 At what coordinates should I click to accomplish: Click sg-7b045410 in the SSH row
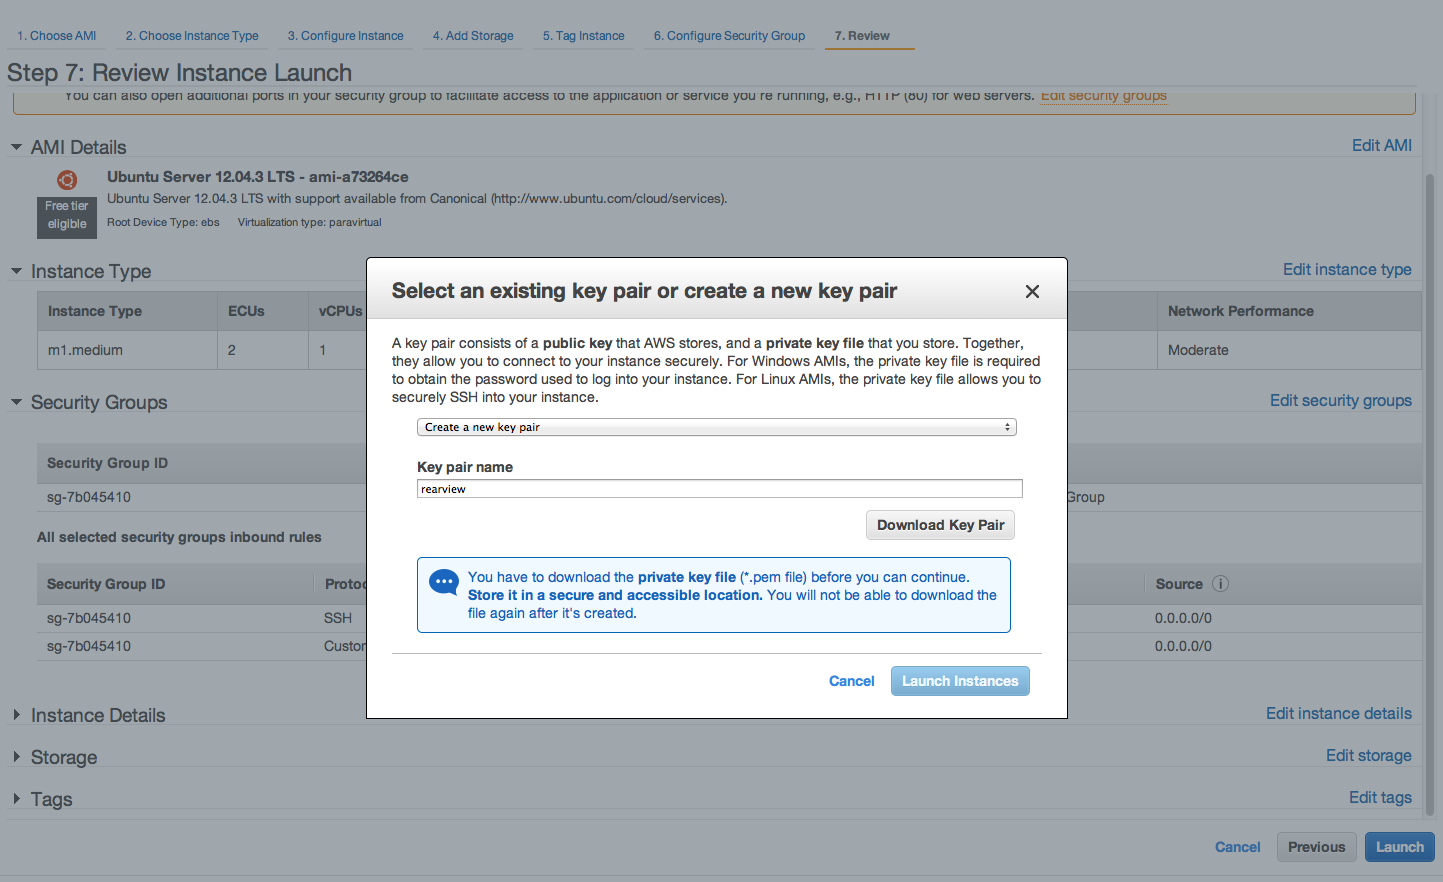point(89,618)
